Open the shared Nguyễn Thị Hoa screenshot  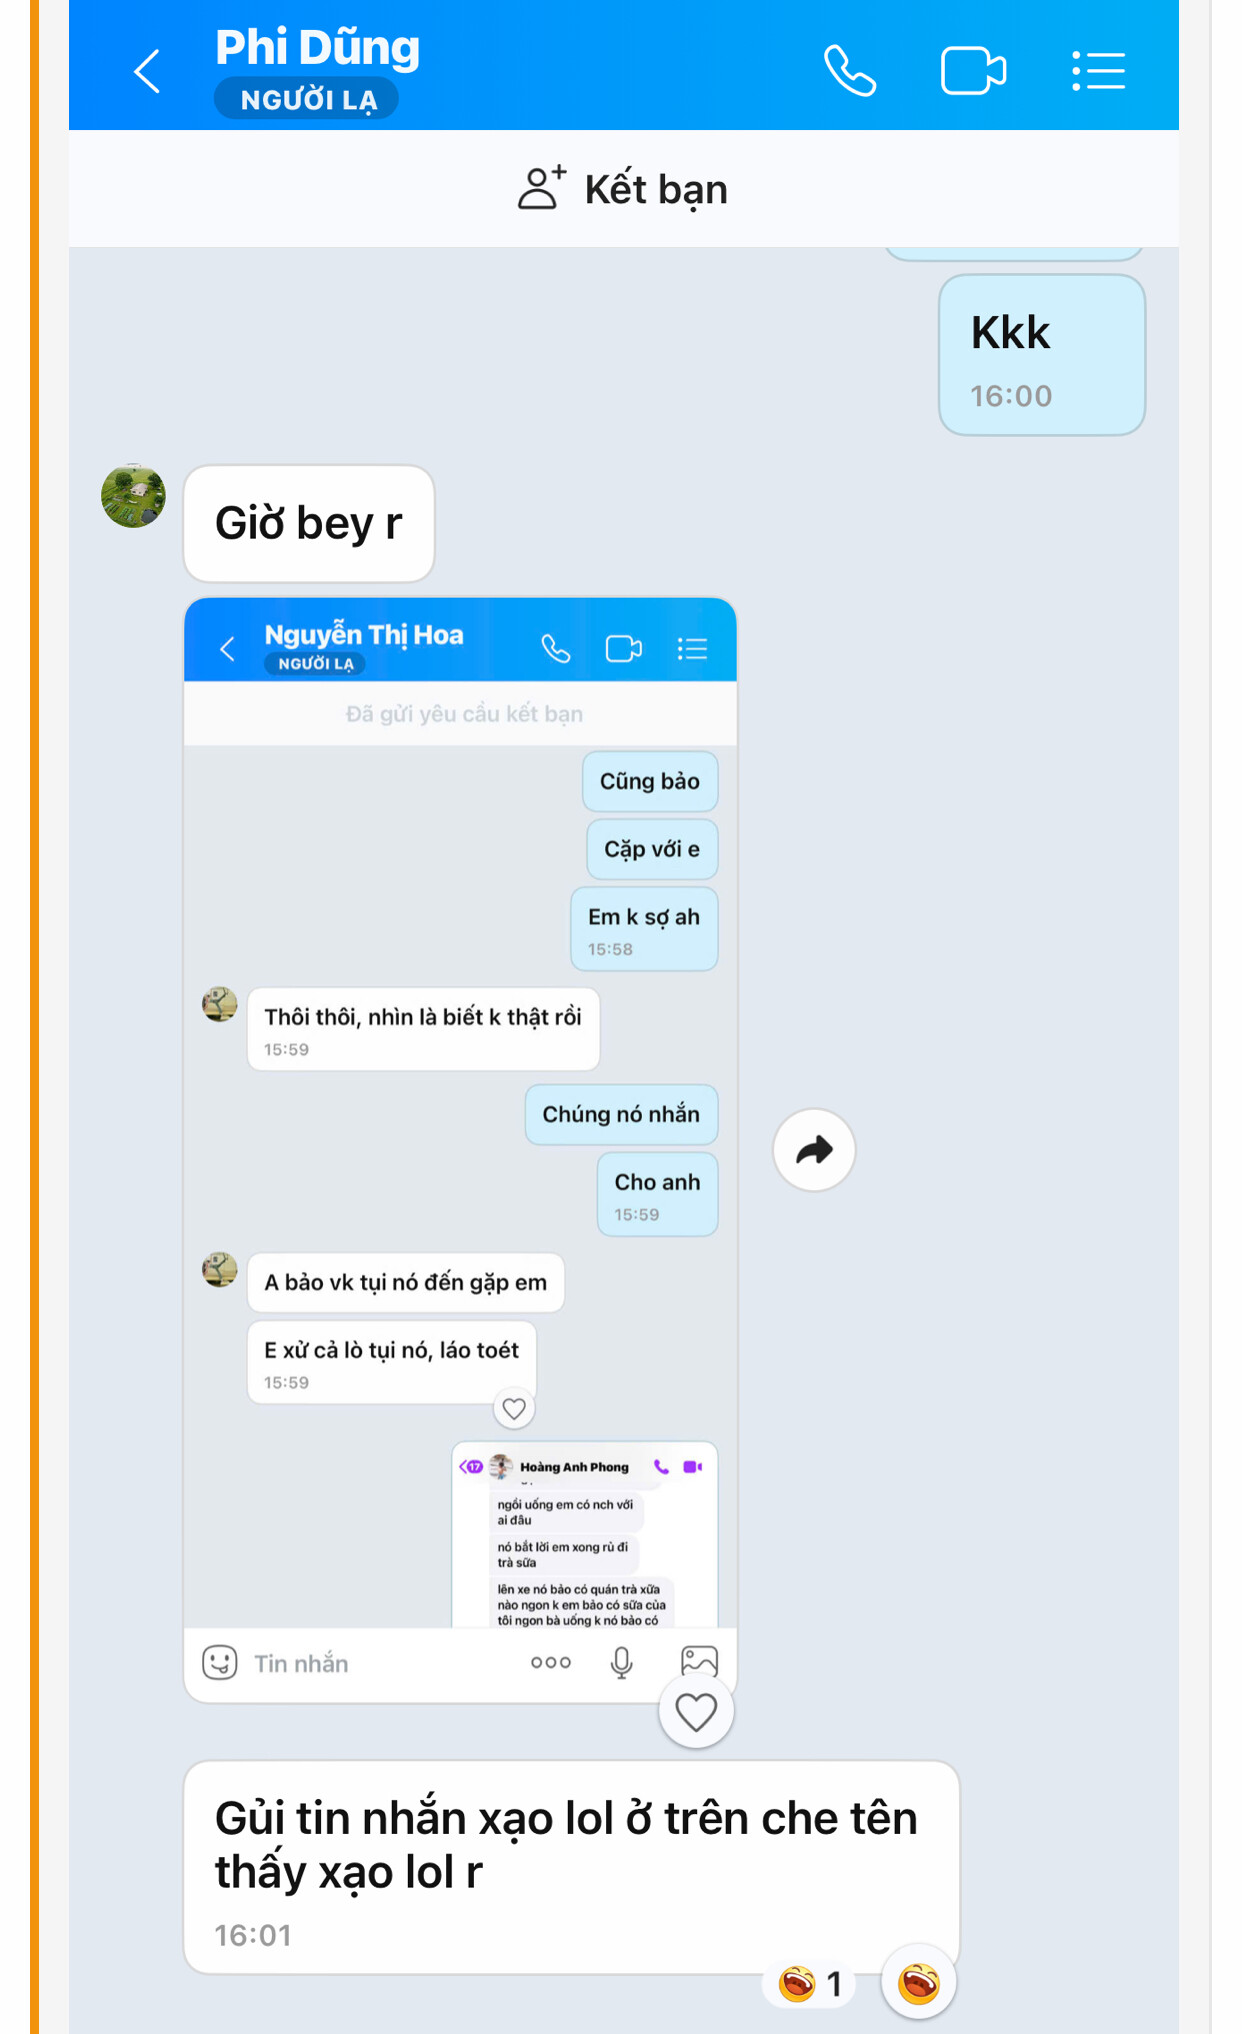(x=460, y=1150)
